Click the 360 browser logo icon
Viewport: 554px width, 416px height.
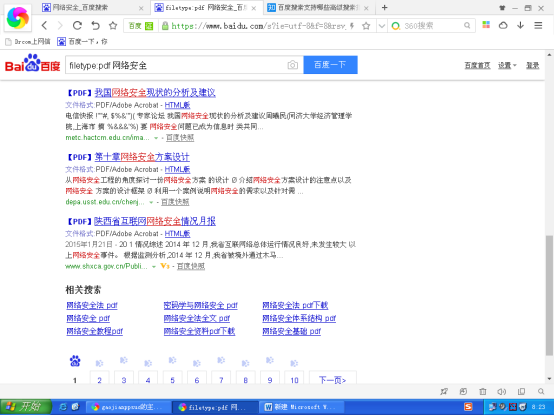pos(17,18)
